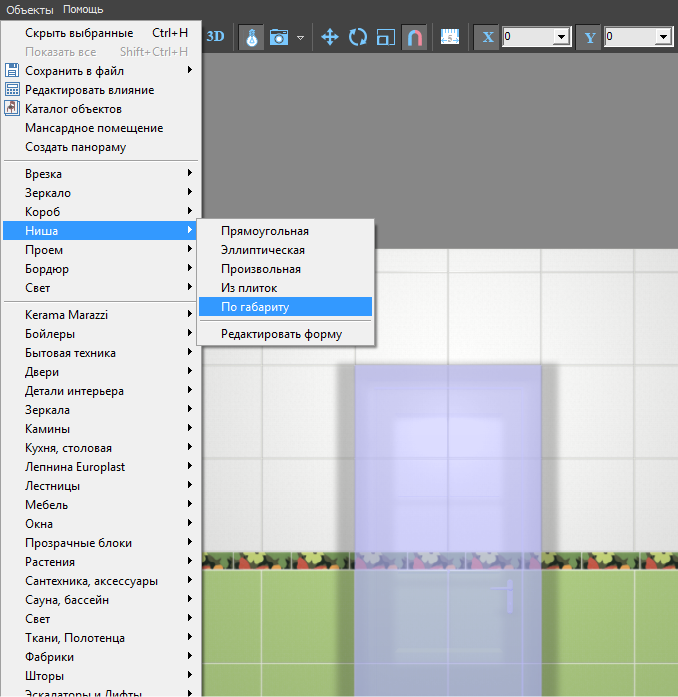Choose Редактировать влияние
Screen dimensions: 678x697
point(102,90)
